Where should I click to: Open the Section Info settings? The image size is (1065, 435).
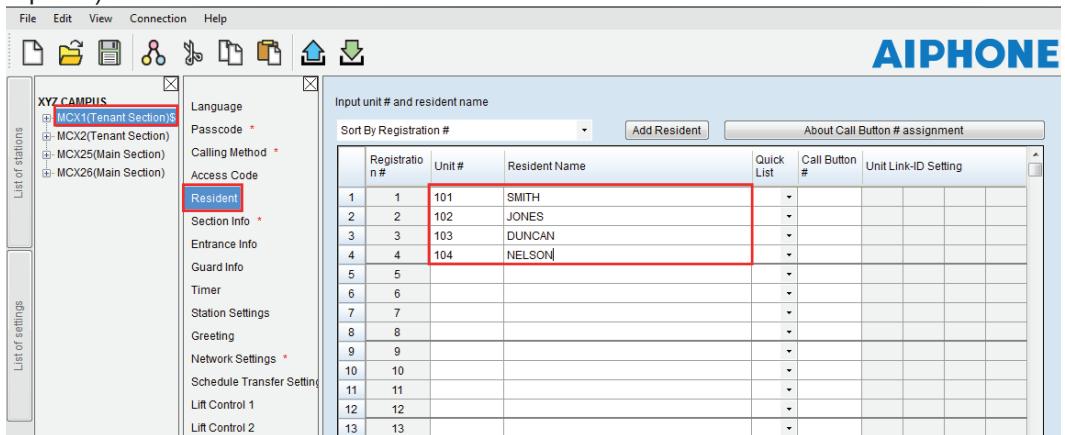tap(220, 221)
